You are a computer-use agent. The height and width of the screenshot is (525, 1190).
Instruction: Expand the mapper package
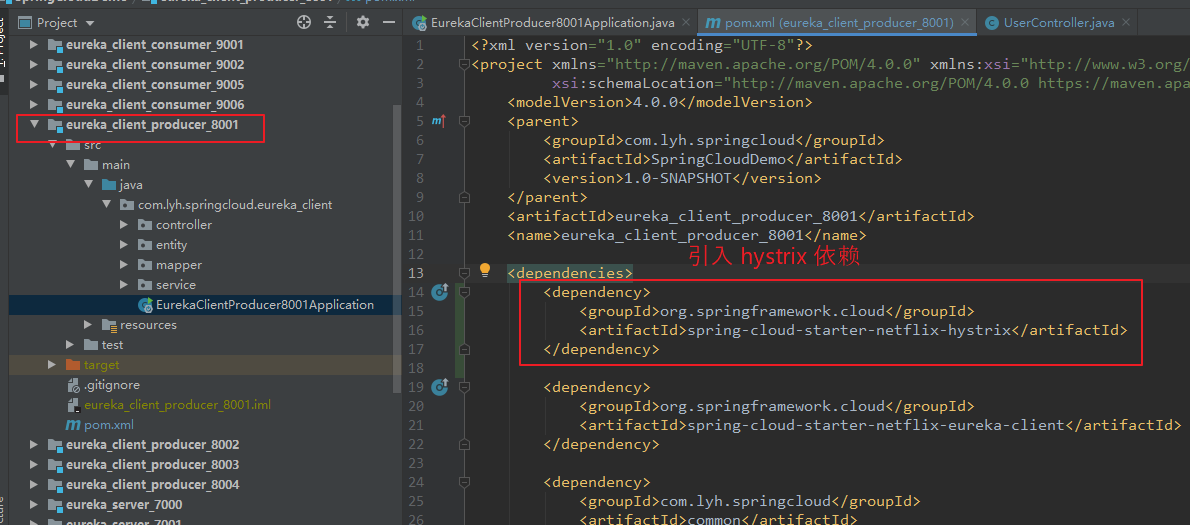tap(124, 265)
